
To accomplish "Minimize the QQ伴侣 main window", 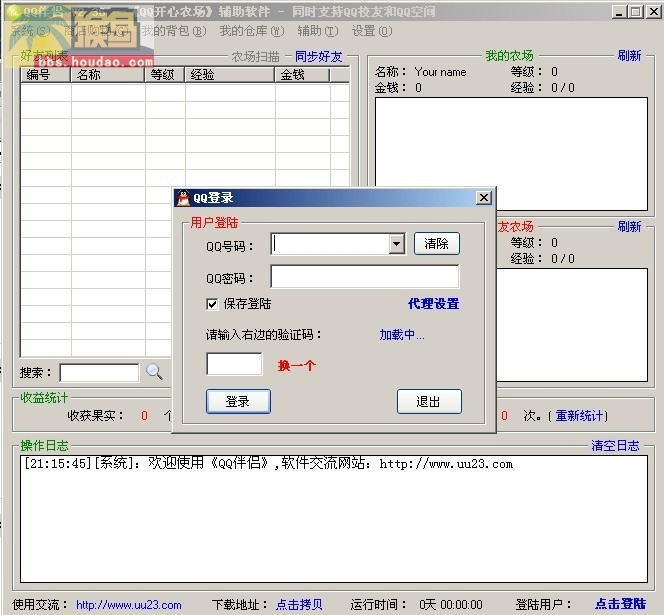I will click(619, 11).
